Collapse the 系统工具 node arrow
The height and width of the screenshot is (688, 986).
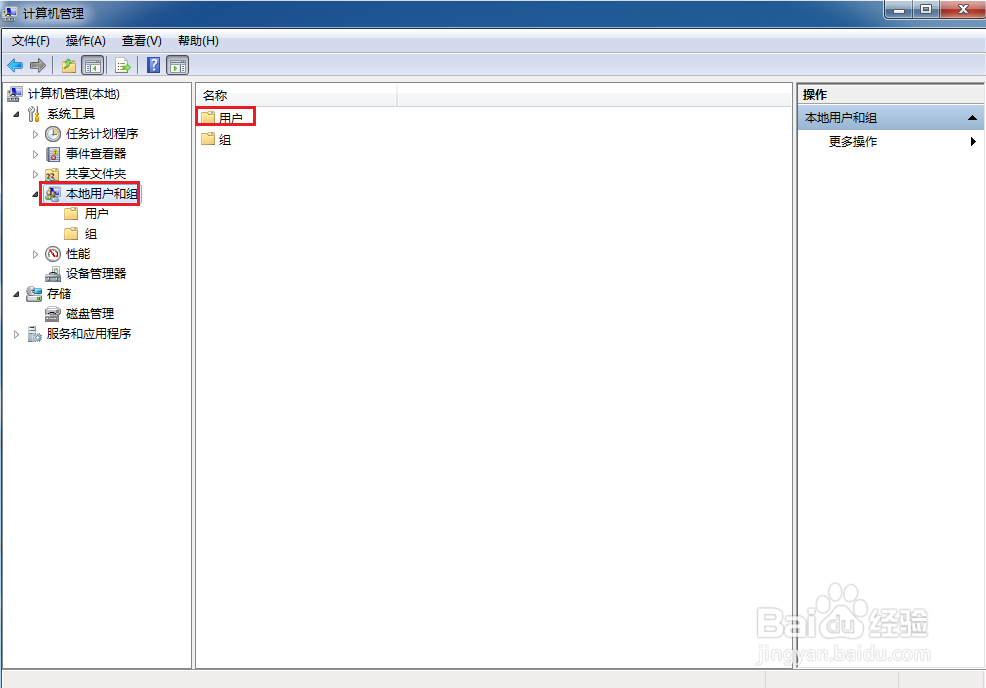pos(16,114)
